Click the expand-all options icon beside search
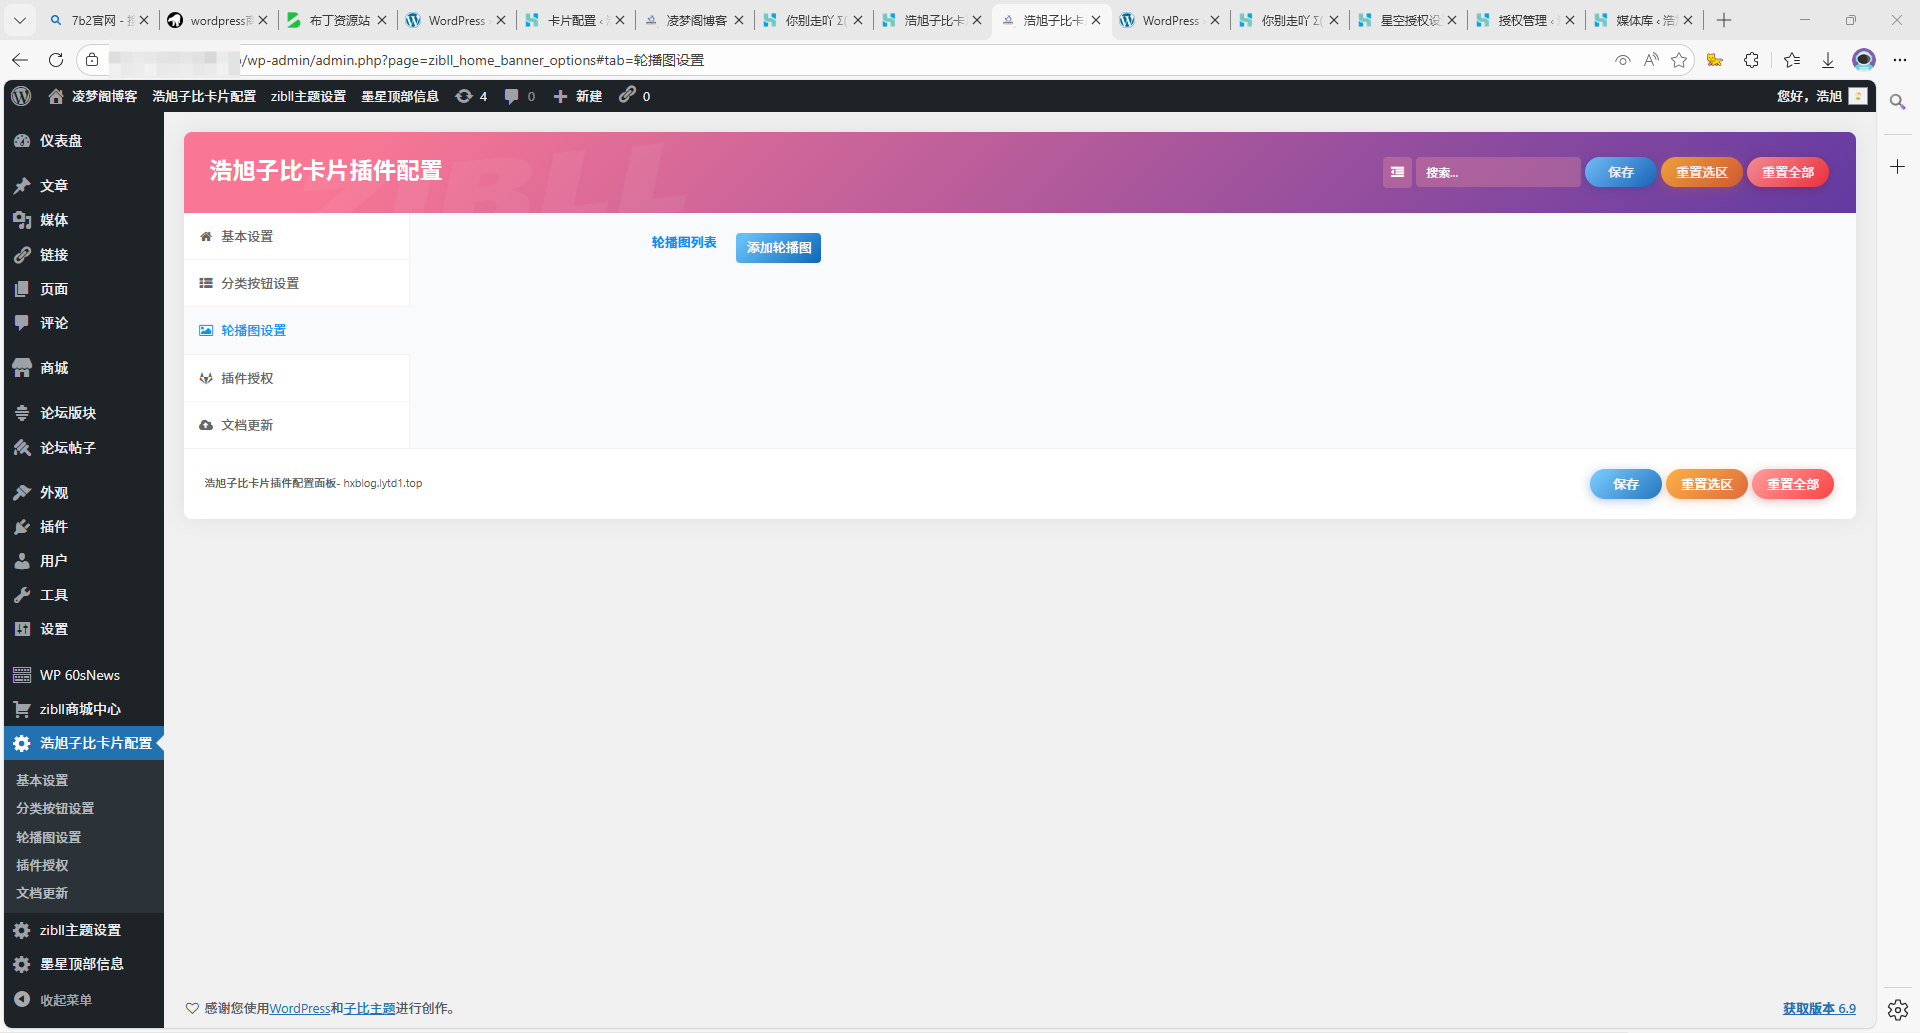Viewport: 1920px width, 1033px height. pyautogui.click(x=1397, y=172)
